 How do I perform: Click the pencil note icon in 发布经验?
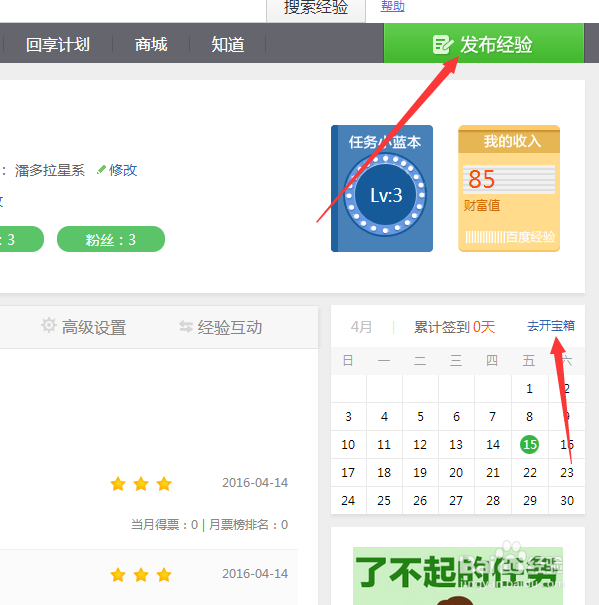[x=443, y=44]
